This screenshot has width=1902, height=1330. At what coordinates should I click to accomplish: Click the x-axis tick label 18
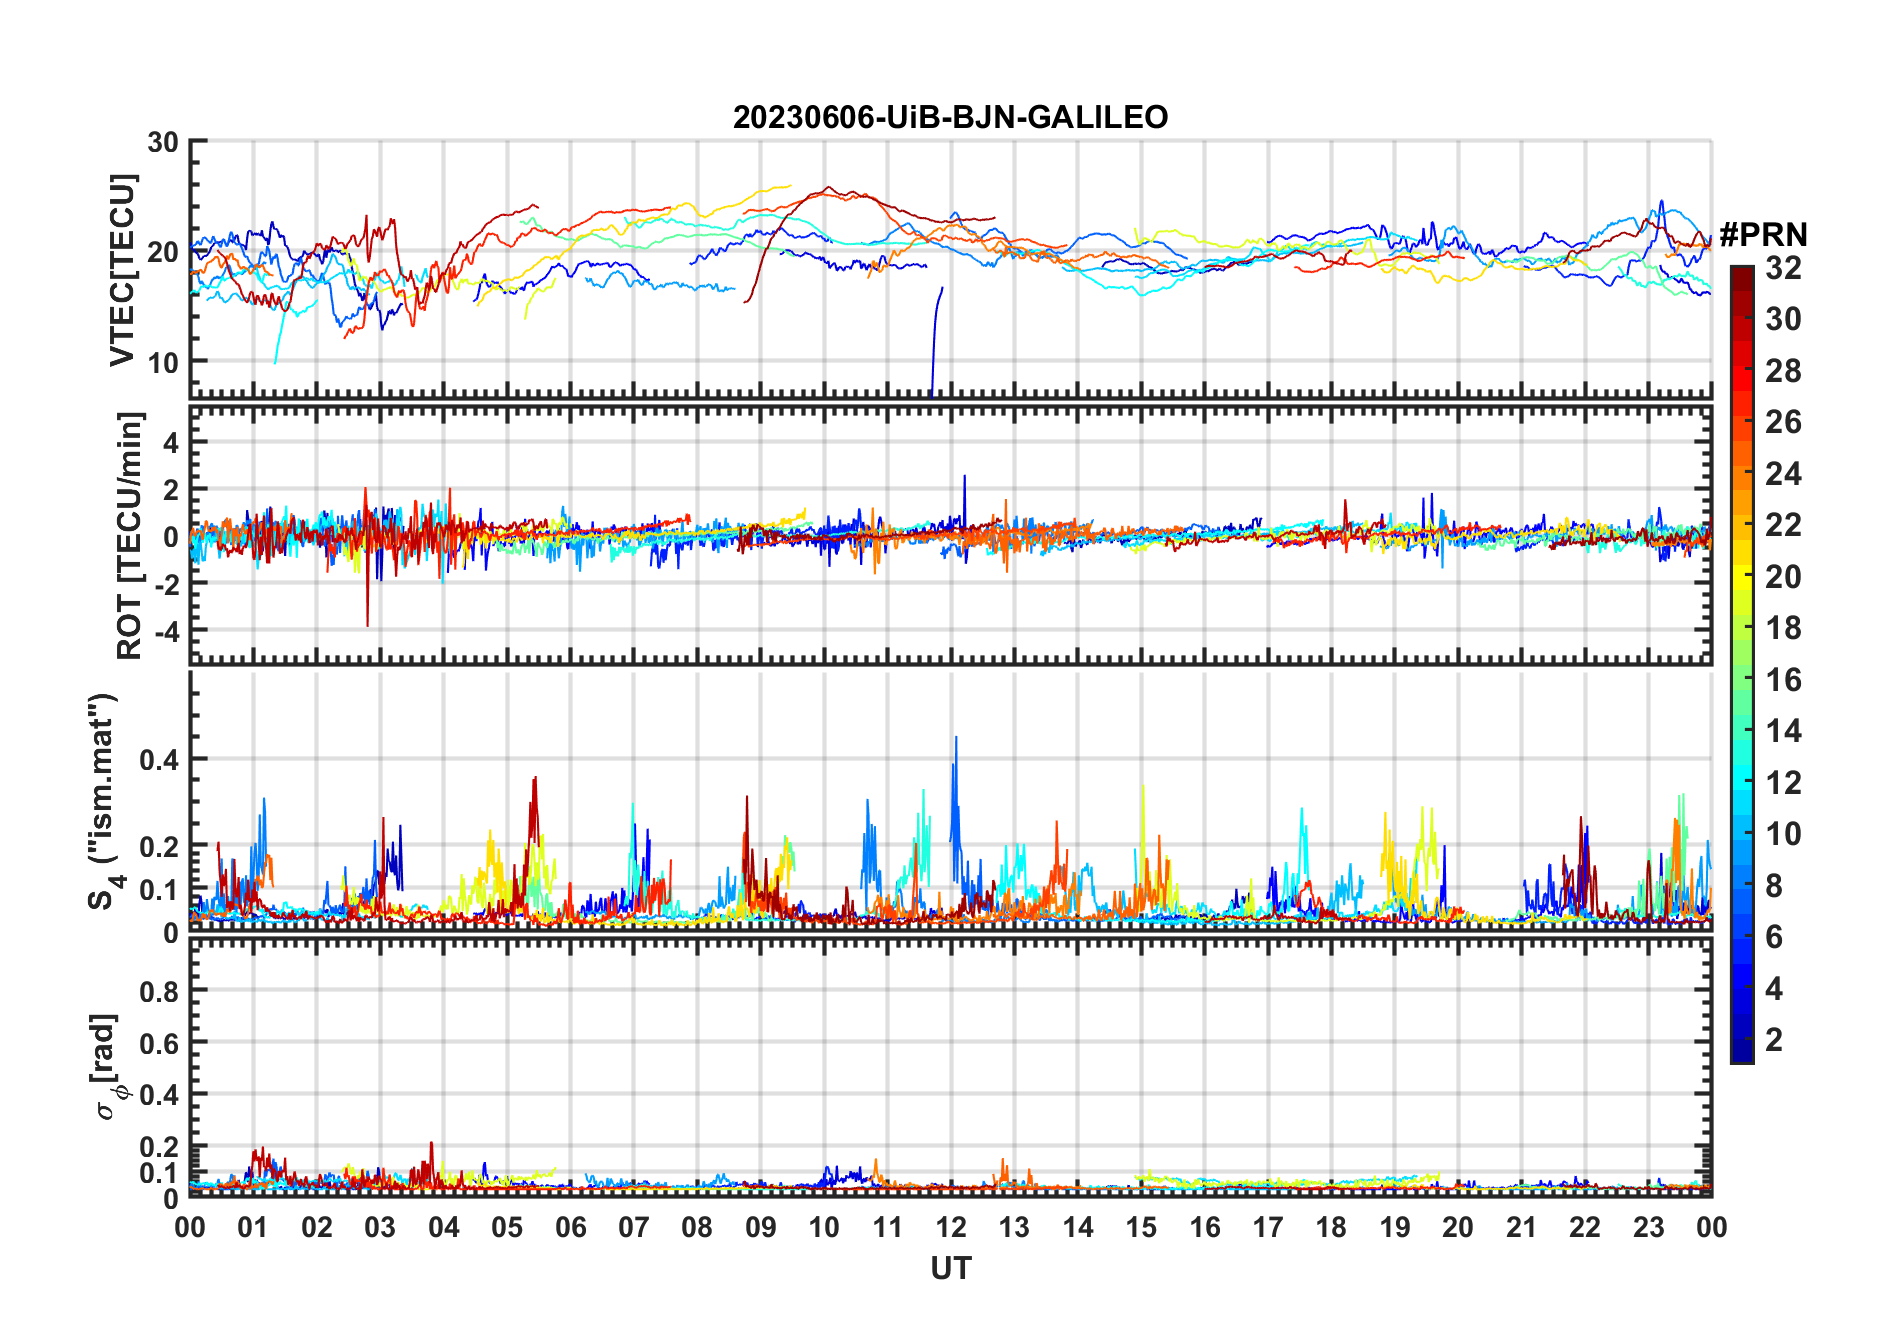tap(1331, 1227)
